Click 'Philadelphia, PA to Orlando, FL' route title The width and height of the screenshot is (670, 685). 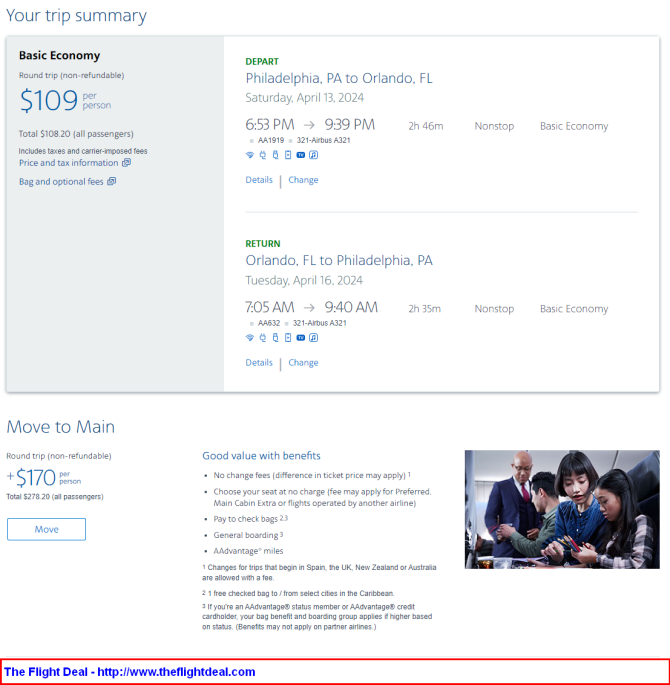click(339, 78)
